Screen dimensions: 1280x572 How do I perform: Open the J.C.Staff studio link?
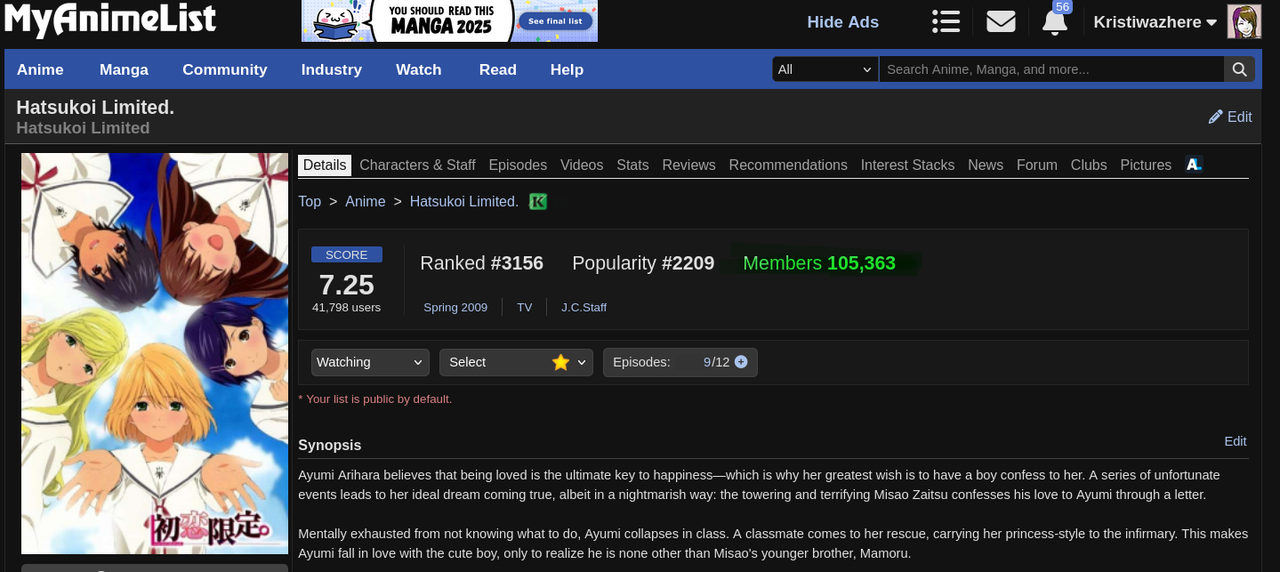(x=584, y=307)
